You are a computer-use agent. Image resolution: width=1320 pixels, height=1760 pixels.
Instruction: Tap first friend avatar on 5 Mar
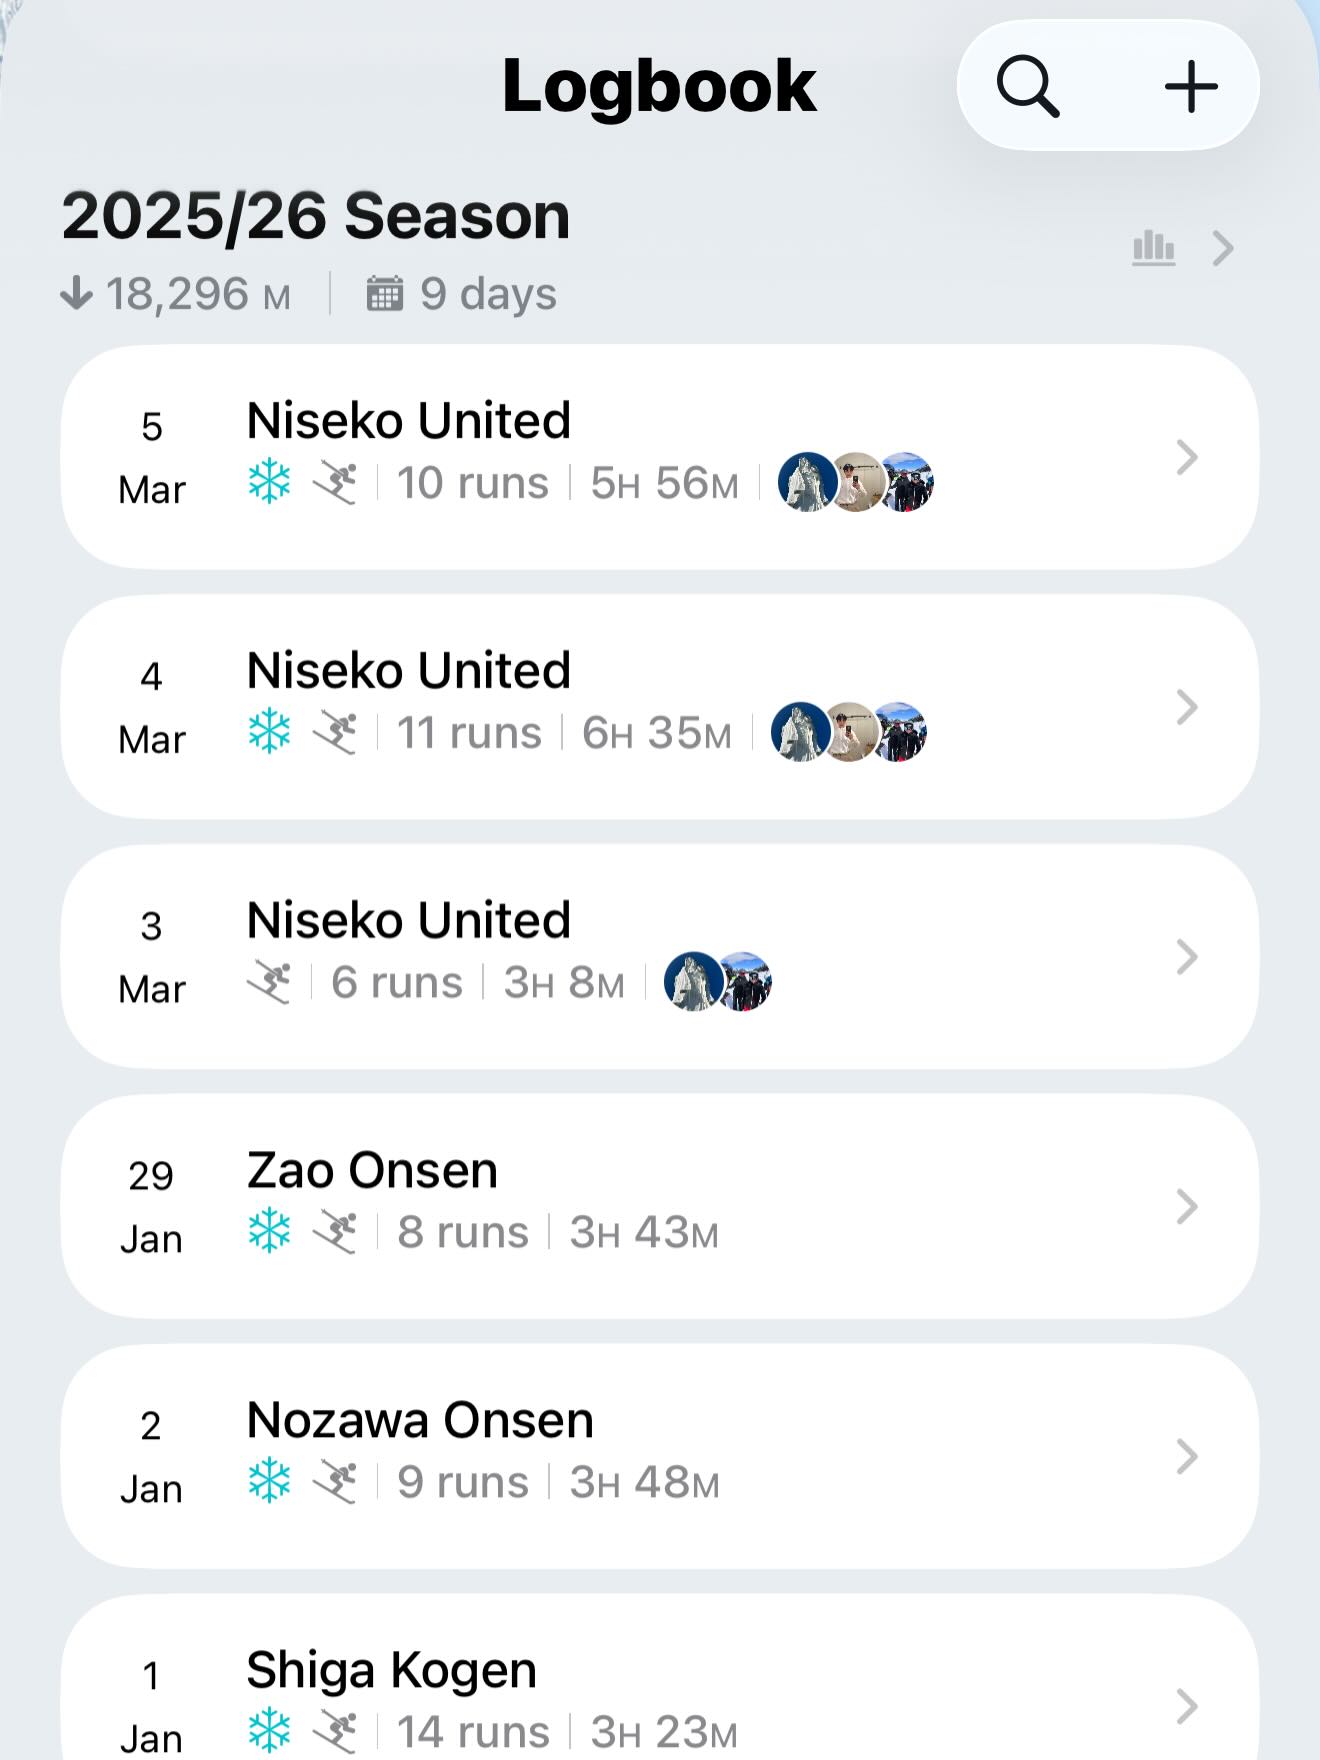pos(805,482)
